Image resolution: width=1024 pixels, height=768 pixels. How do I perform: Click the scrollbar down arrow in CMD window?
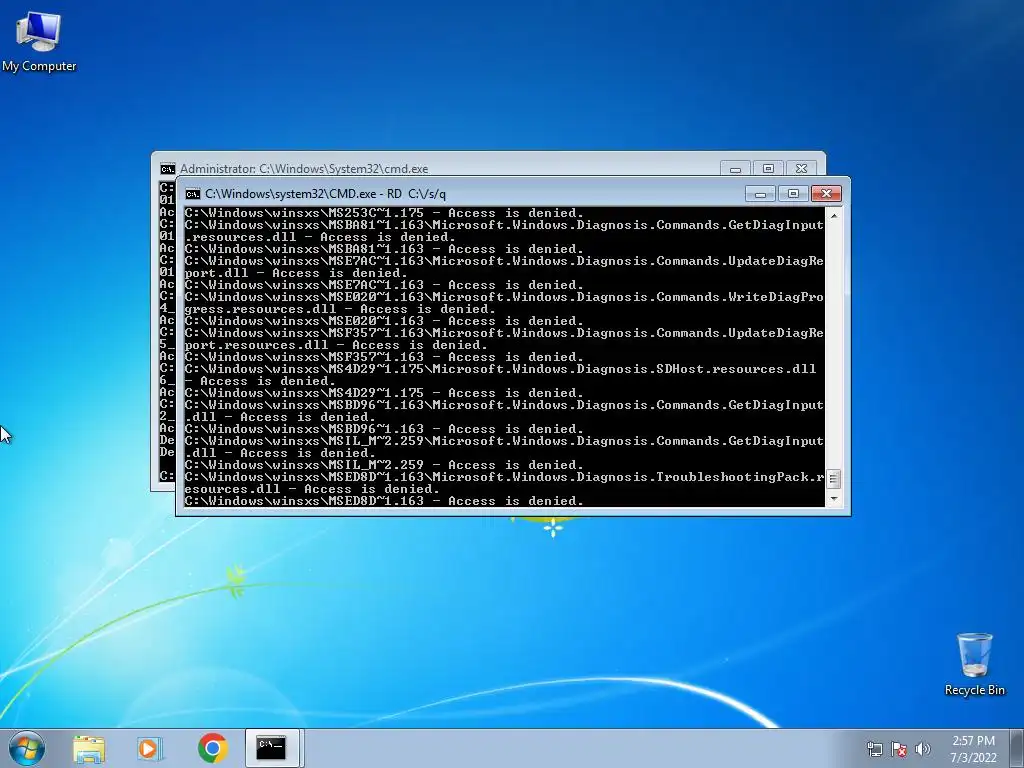click(x=833, y=499)
